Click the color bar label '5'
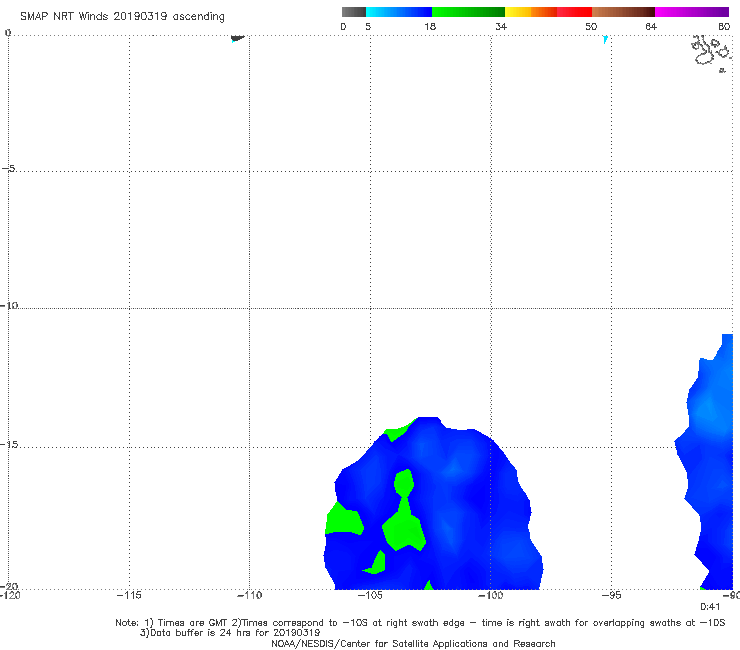 [368, 26]
